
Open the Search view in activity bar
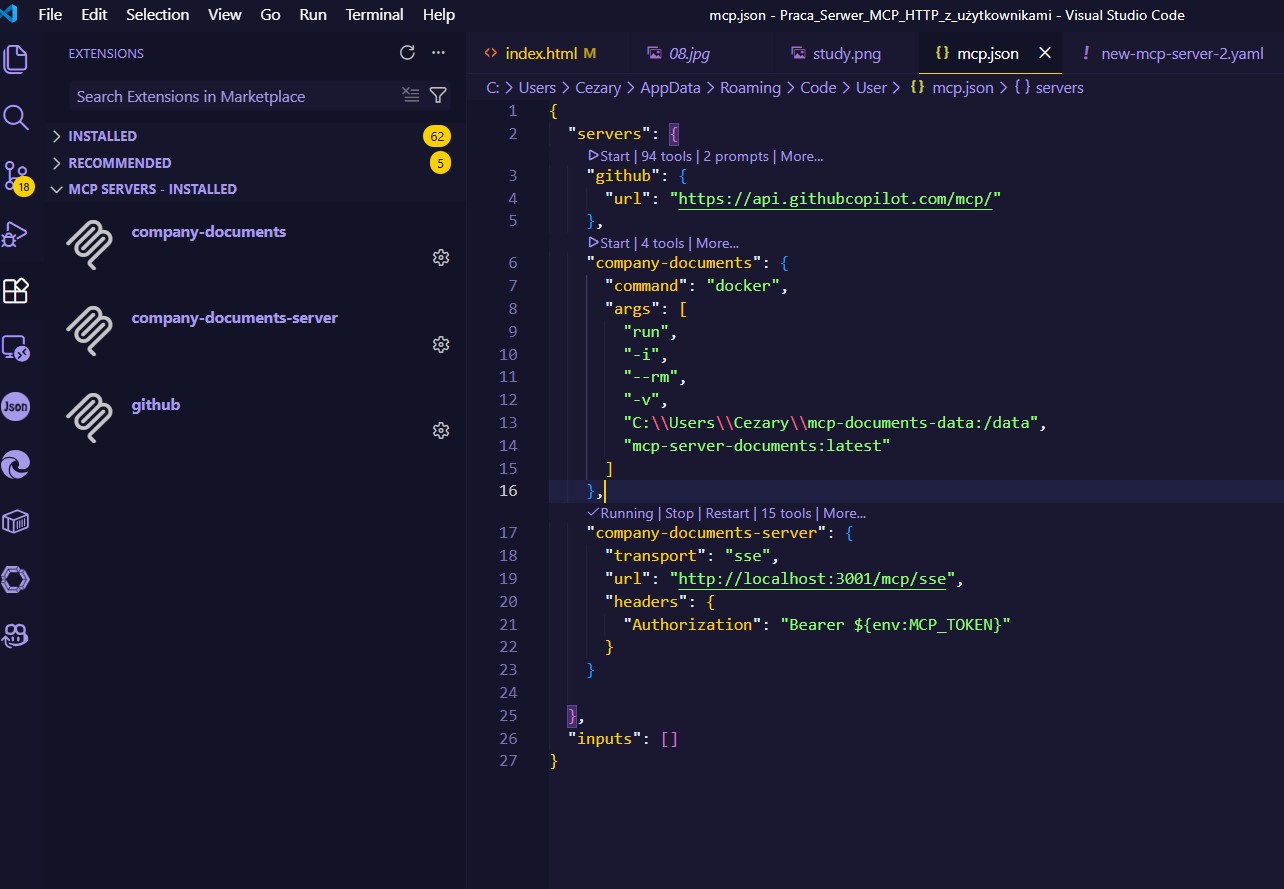tap(16, 118)
